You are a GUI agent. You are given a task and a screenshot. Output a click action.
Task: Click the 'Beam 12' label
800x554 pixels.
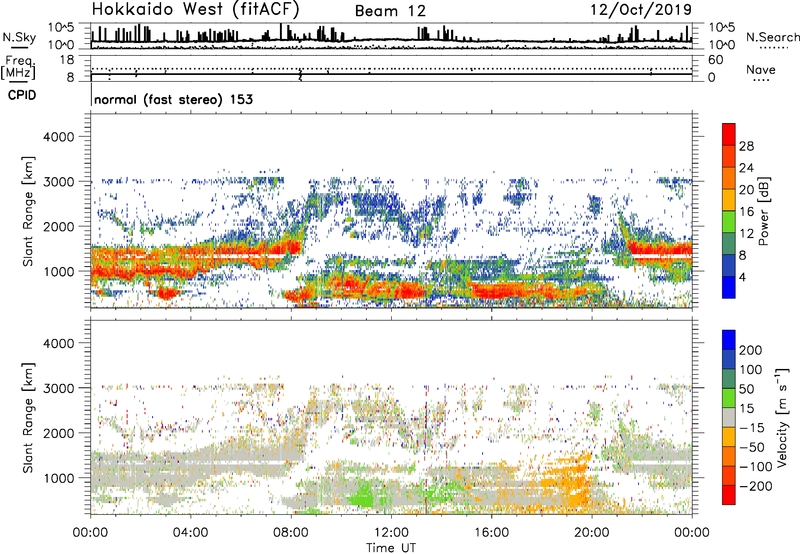click(x=390, y=11)
